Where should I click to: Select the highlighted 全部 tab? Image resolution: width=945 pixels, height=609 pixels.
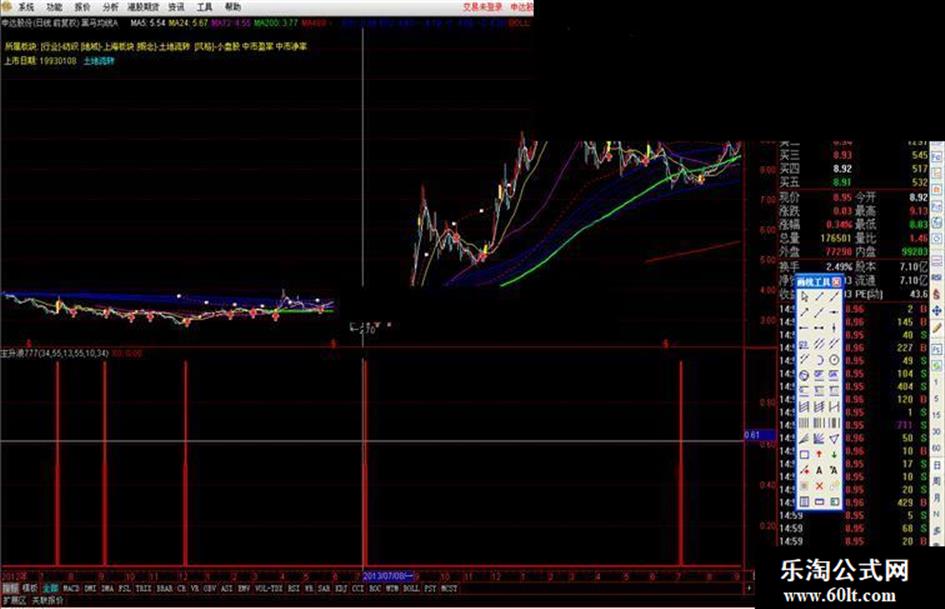click(x=50, y=588)
